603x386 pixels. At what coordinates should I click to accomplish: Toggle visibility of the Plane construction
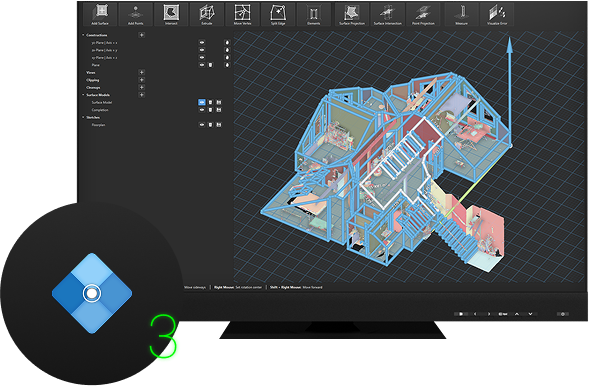[202, 65]
